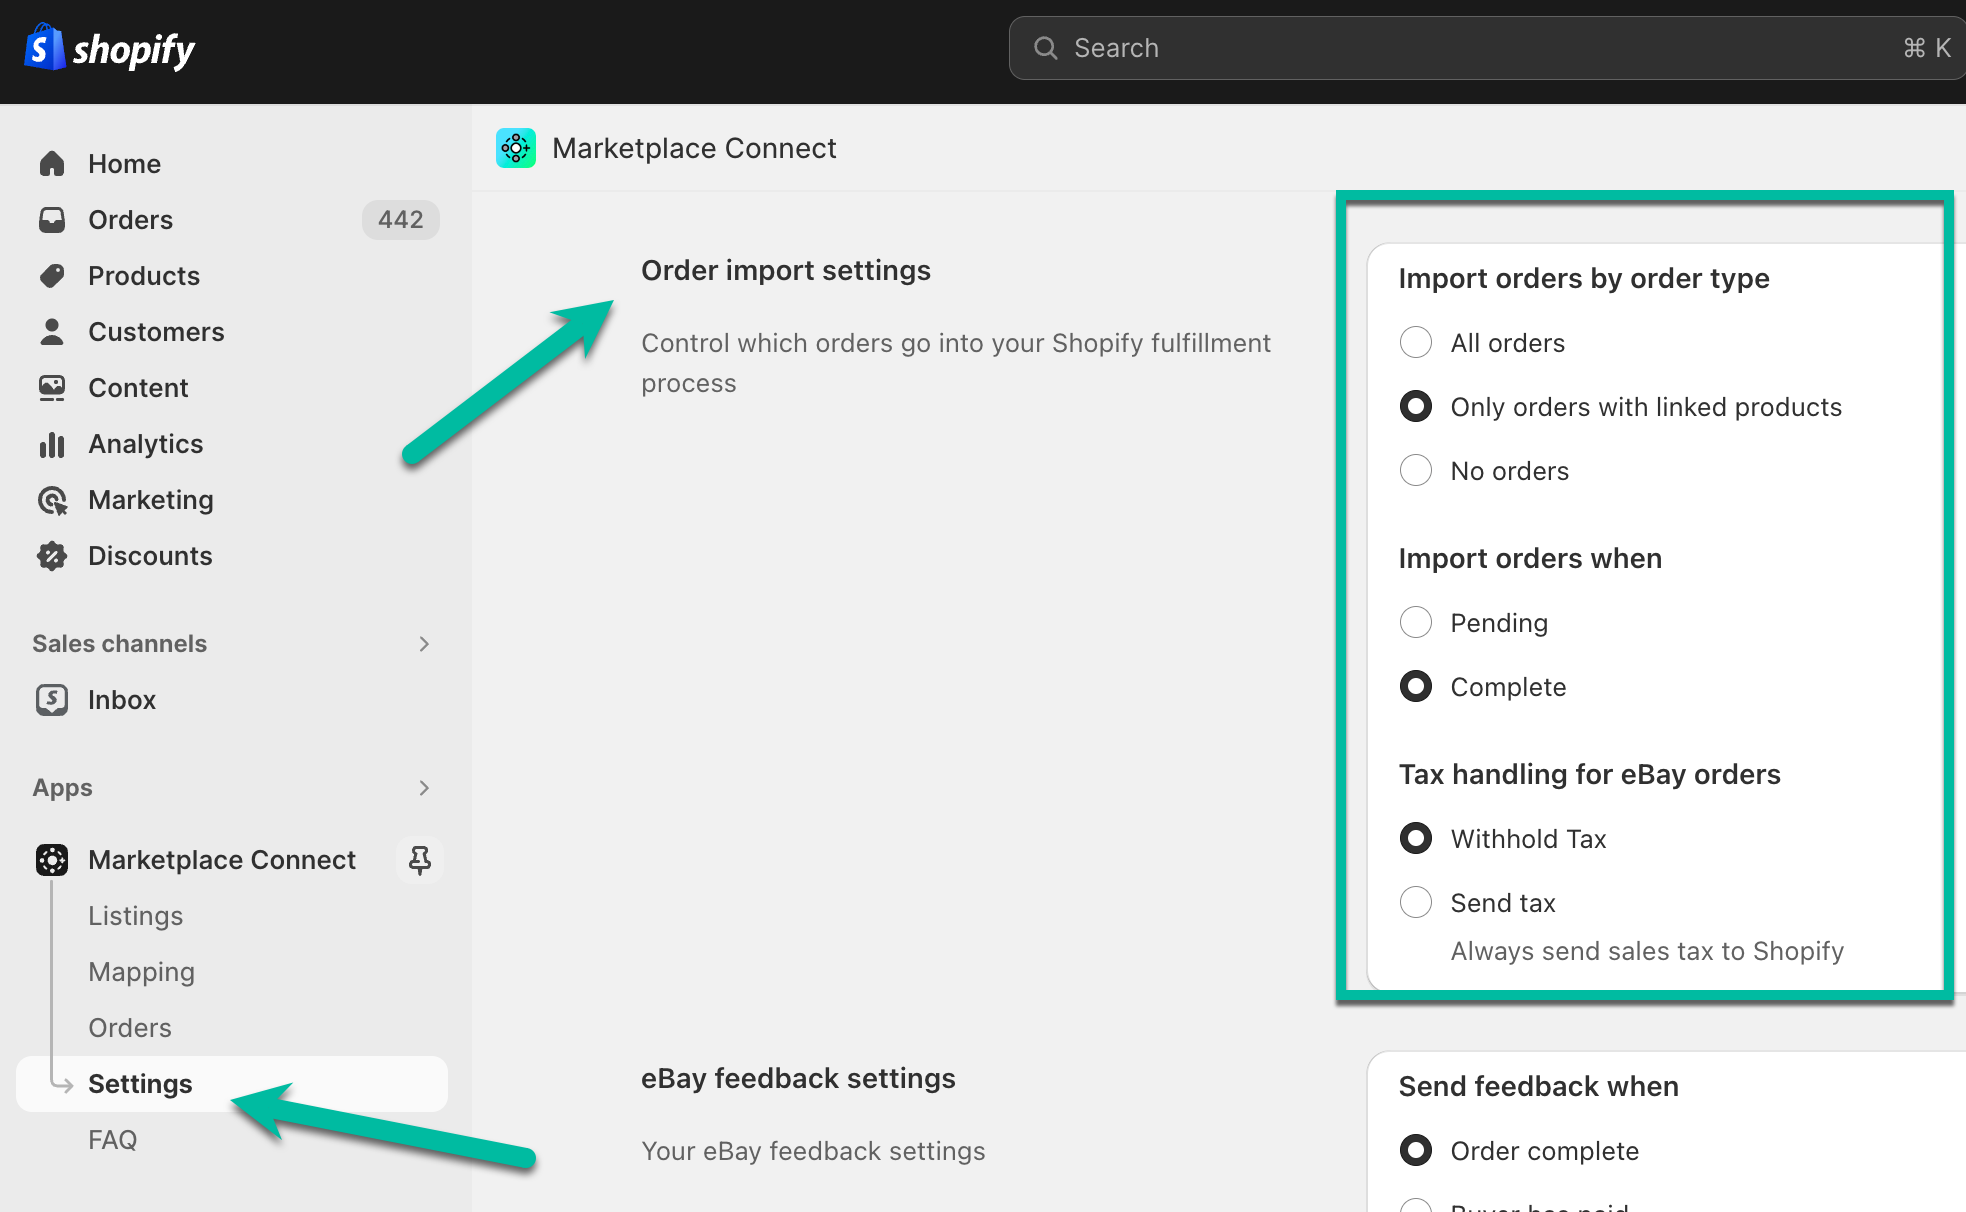Click the Import orders when heading

pos(1530,558)
